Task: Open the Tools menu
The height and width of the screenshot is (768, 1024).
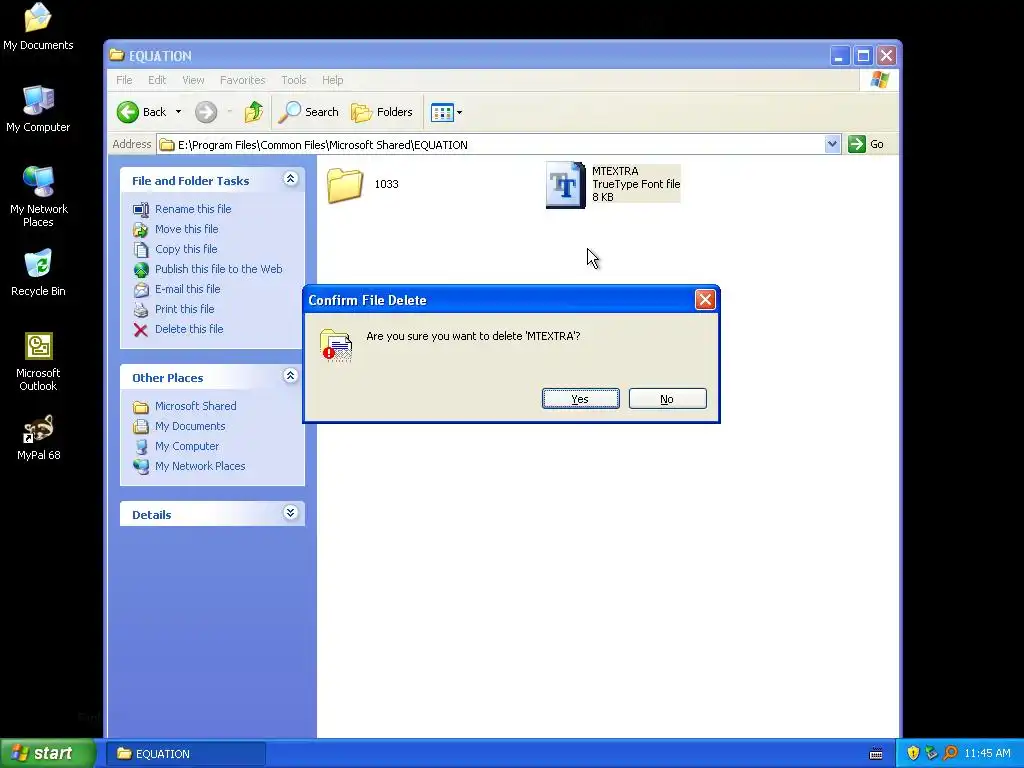Action: (x=294, y=80)
